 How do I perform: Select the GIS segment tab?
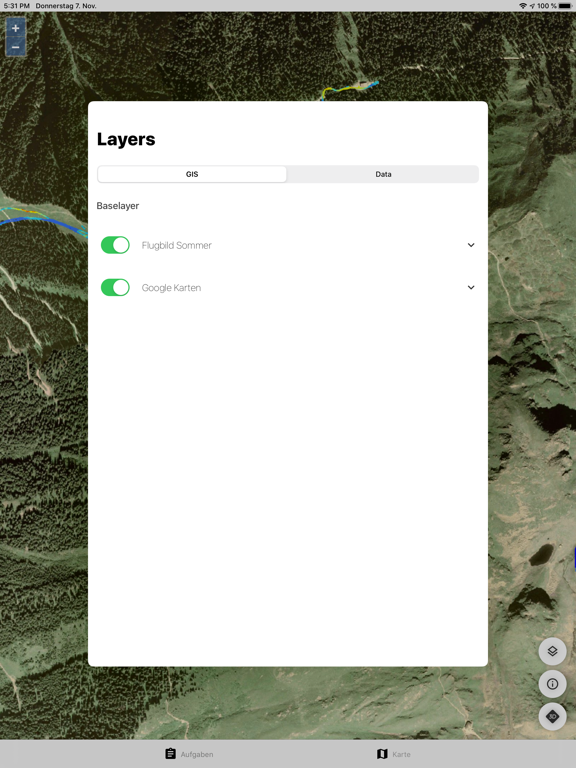[x=192, y=174]
